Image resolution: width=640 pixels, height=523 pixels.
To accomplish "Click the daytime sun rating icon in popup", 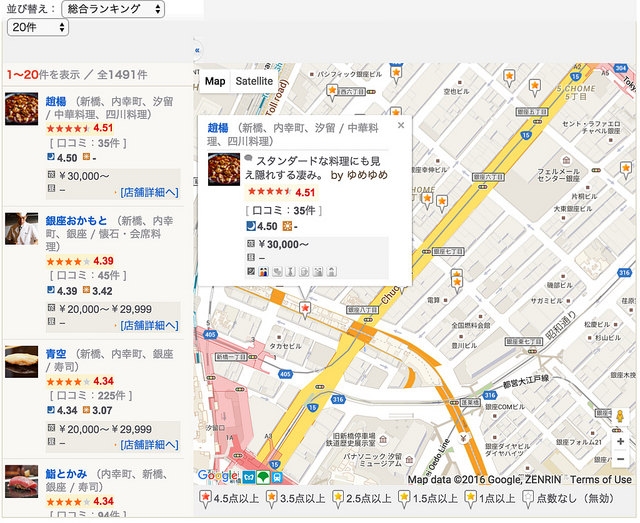I will (x=287, y=226).
